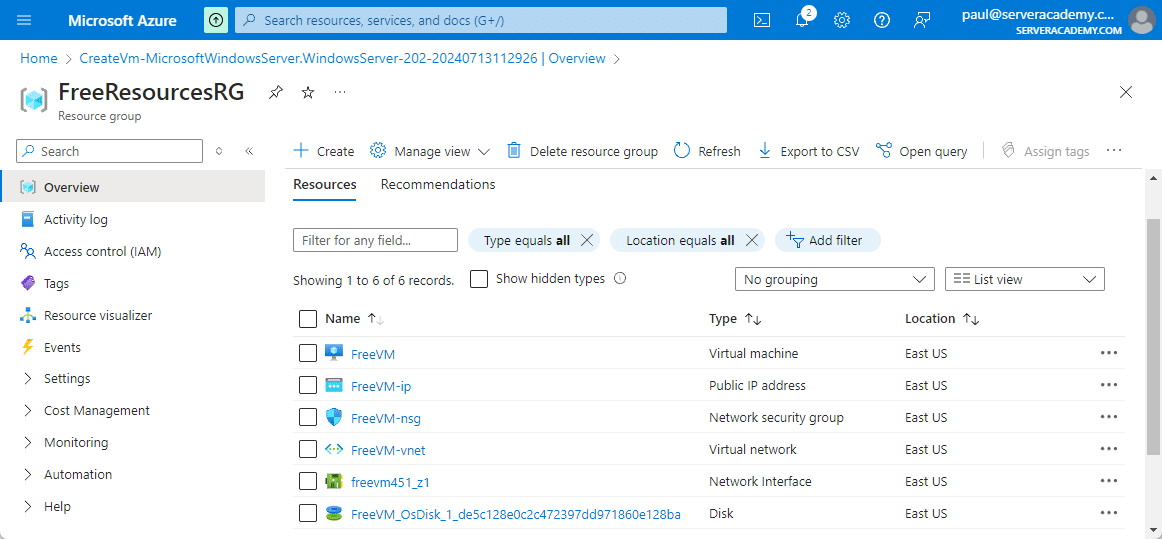The height and width of the screenshot is (539, 1162).
Task: Open more actions for the freevm451_z1 row
Action: (x=1109, y=481)
